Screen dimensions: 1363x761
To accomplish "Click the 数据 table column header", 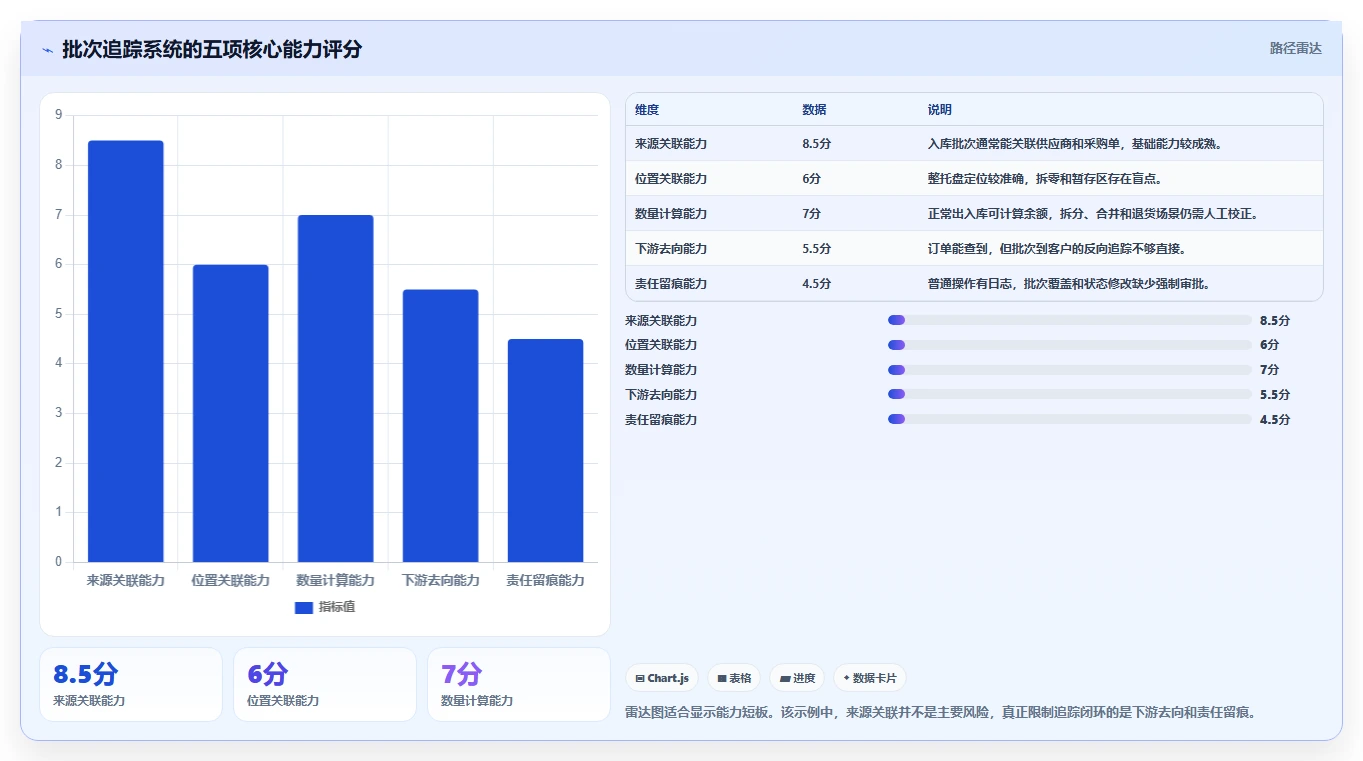I will [814, 110].
